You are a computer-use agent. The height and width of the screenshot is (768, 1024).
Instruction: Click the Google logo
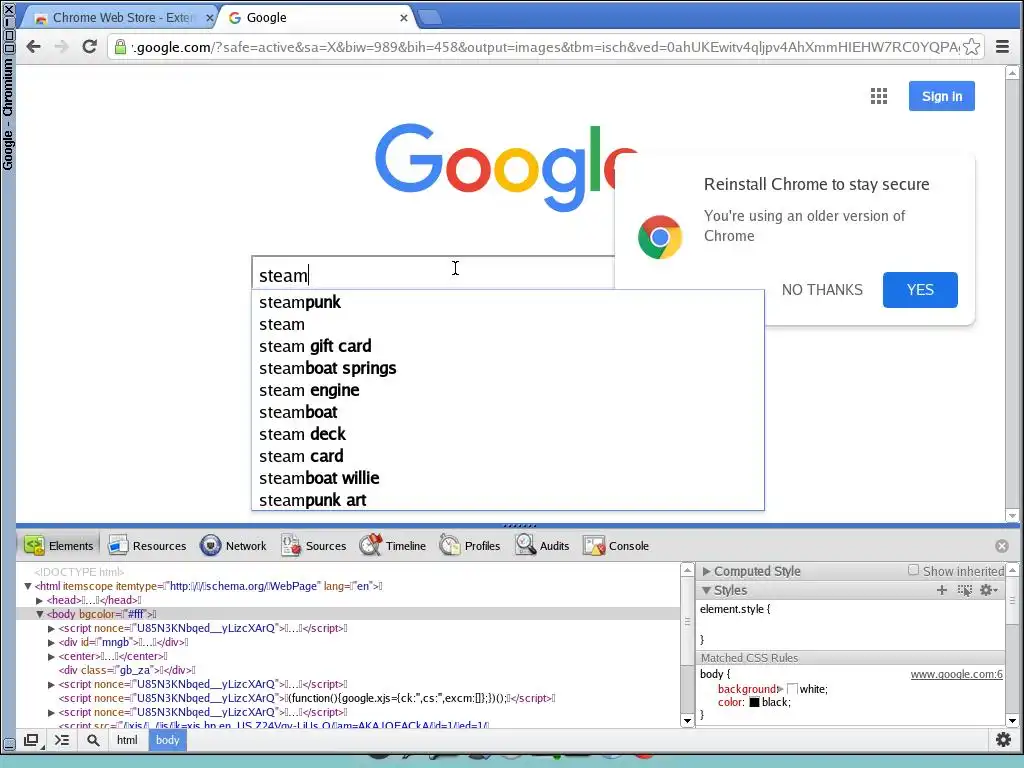coord(506,168)
